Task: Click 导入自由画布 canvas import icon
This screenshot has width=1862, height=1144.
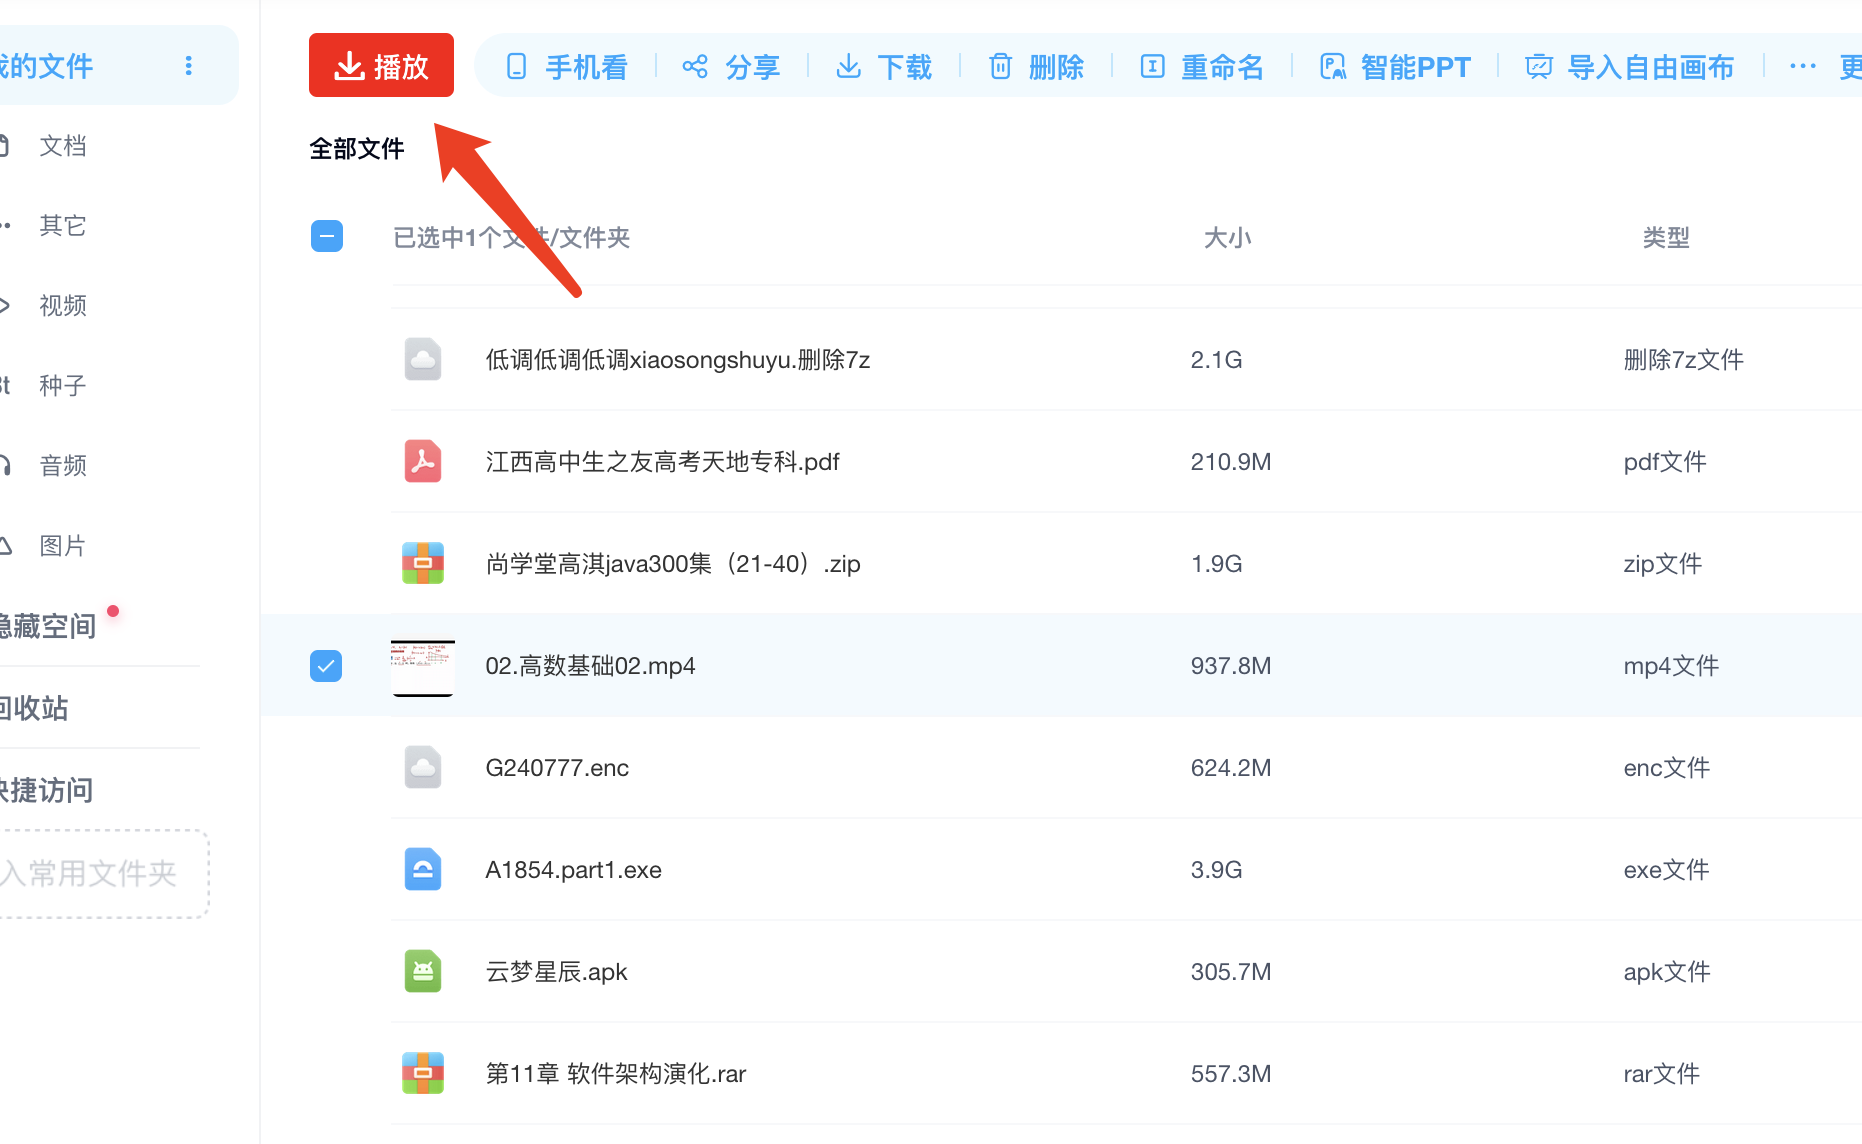Action: click(1538, 67)
